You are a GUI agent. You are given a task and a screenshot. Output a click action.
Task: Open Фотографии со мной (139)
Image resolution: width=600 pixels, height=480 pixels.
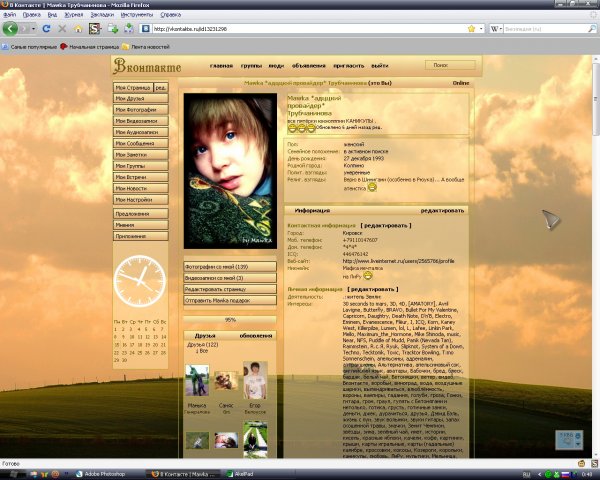[230, 267]
